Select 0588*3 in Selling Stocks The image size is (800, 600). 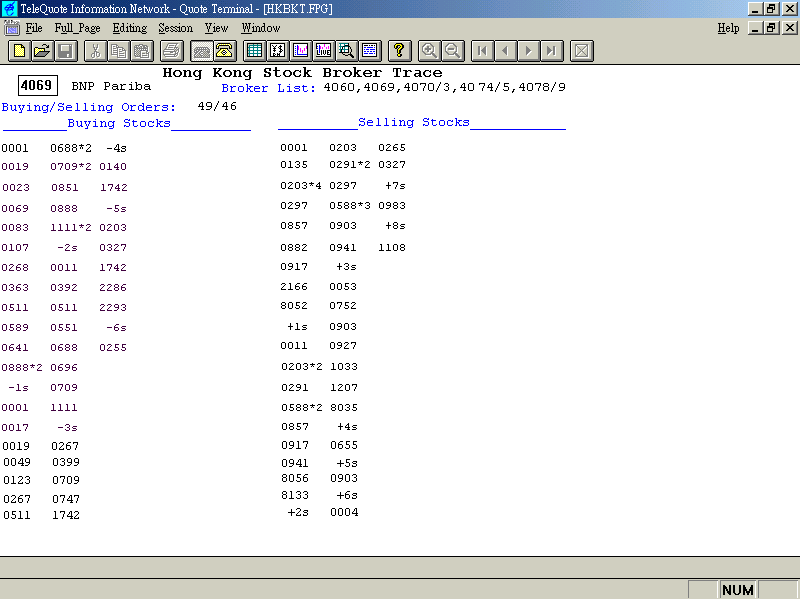point(350,206)
